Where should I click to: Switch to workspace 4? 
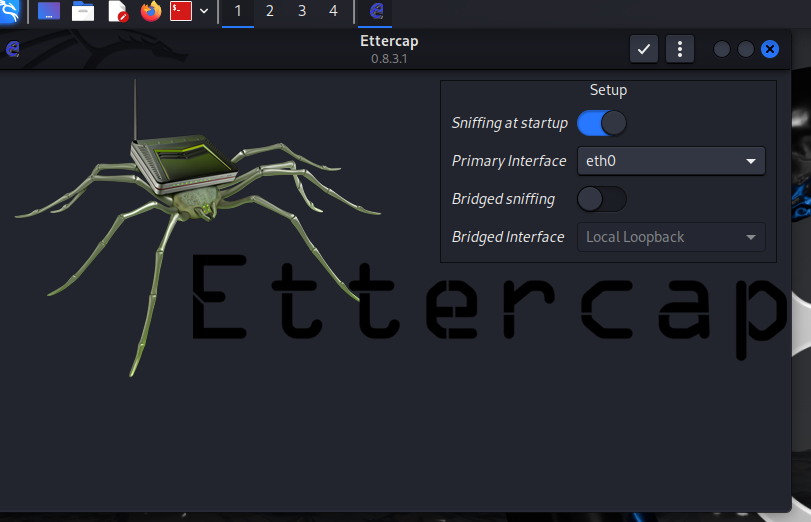(334, 11)
